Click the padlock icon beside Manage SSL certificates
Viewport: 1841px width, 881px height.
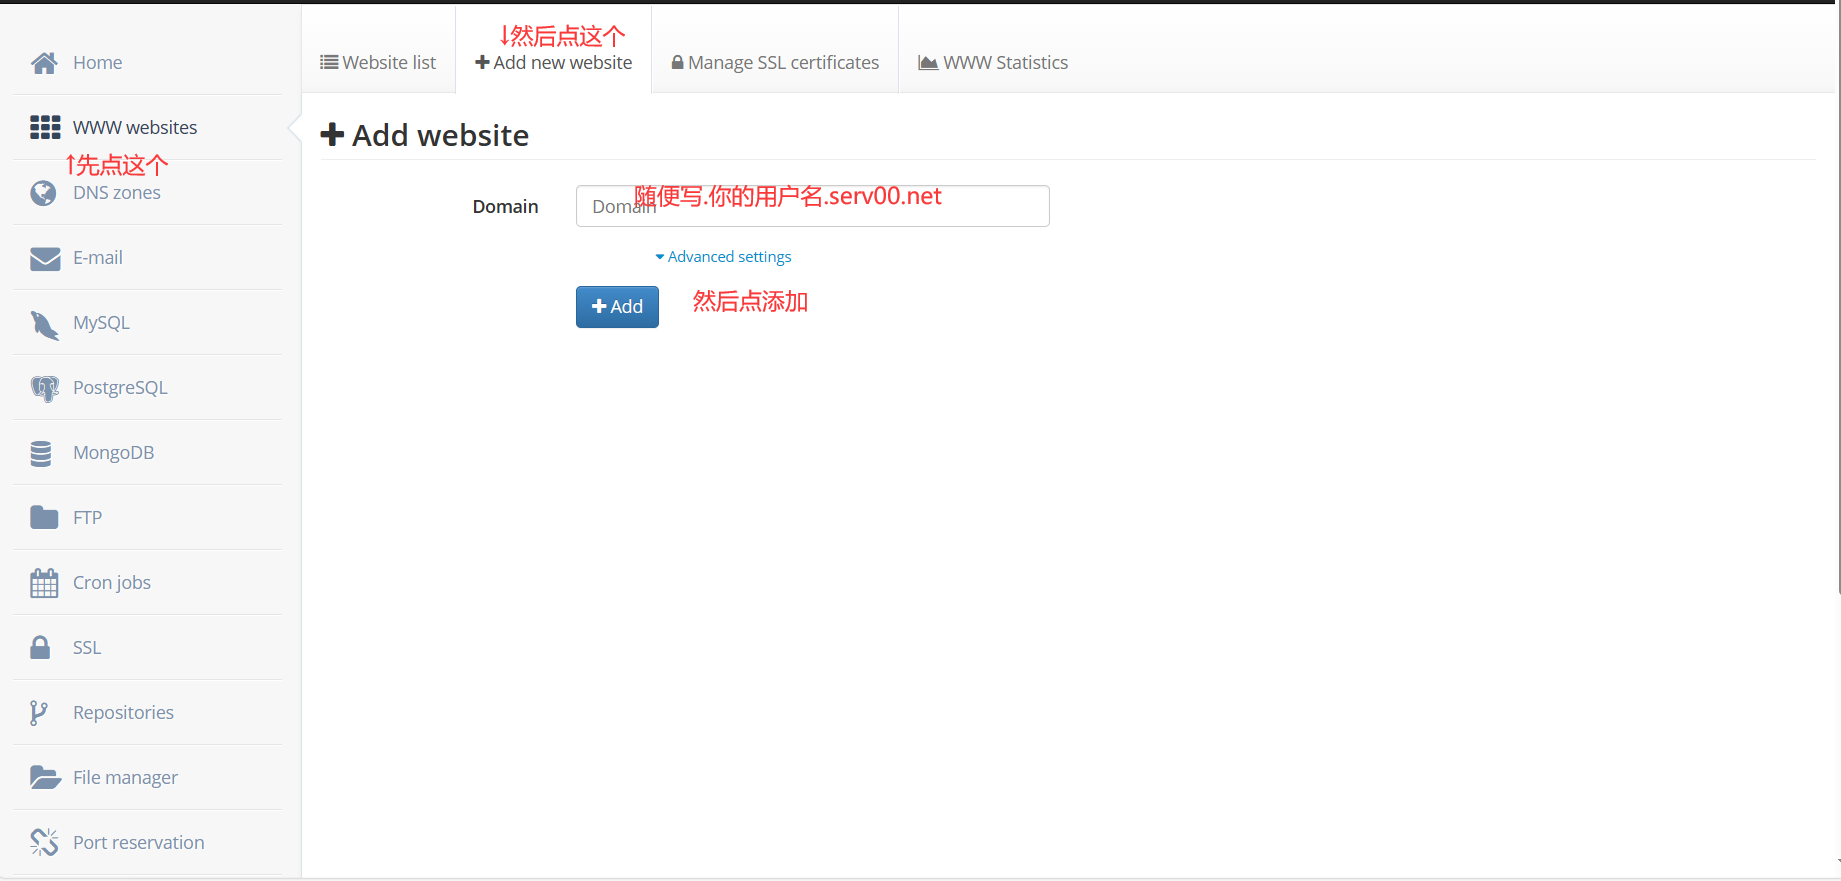[677, 62]
